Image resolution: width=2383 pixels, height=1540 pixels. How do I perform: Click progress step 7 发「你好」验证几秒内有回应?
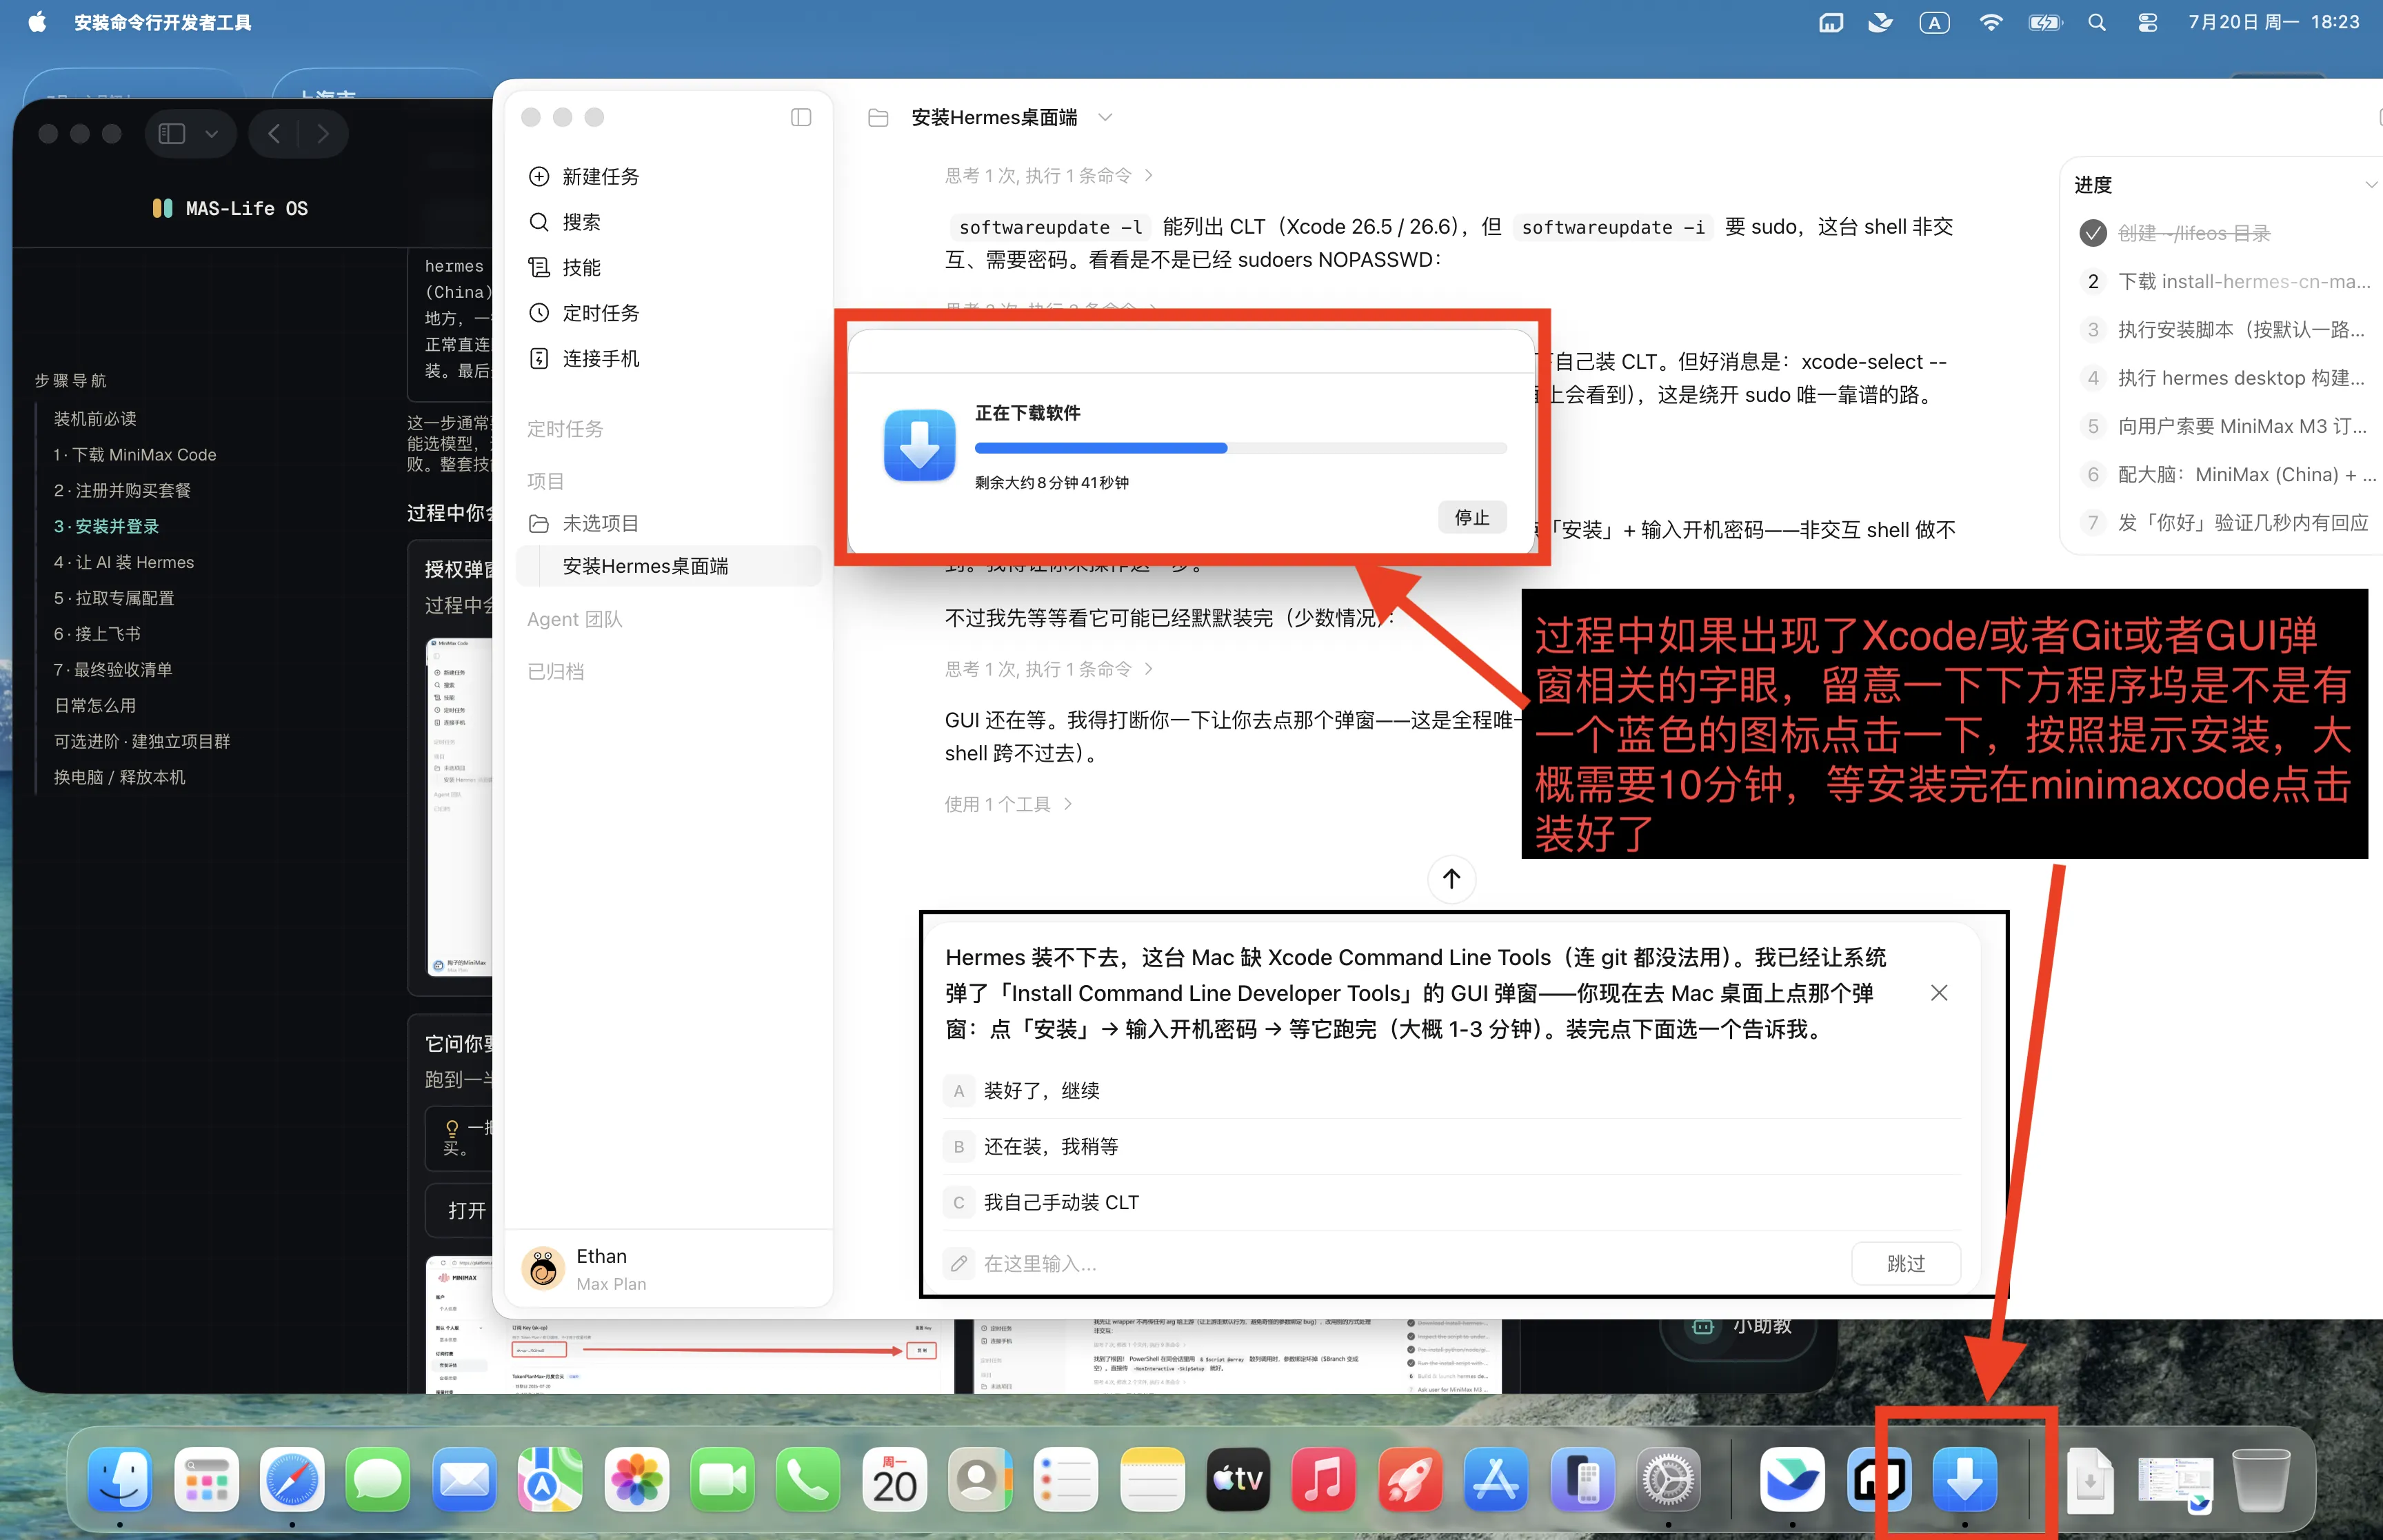click(2224, 523)
